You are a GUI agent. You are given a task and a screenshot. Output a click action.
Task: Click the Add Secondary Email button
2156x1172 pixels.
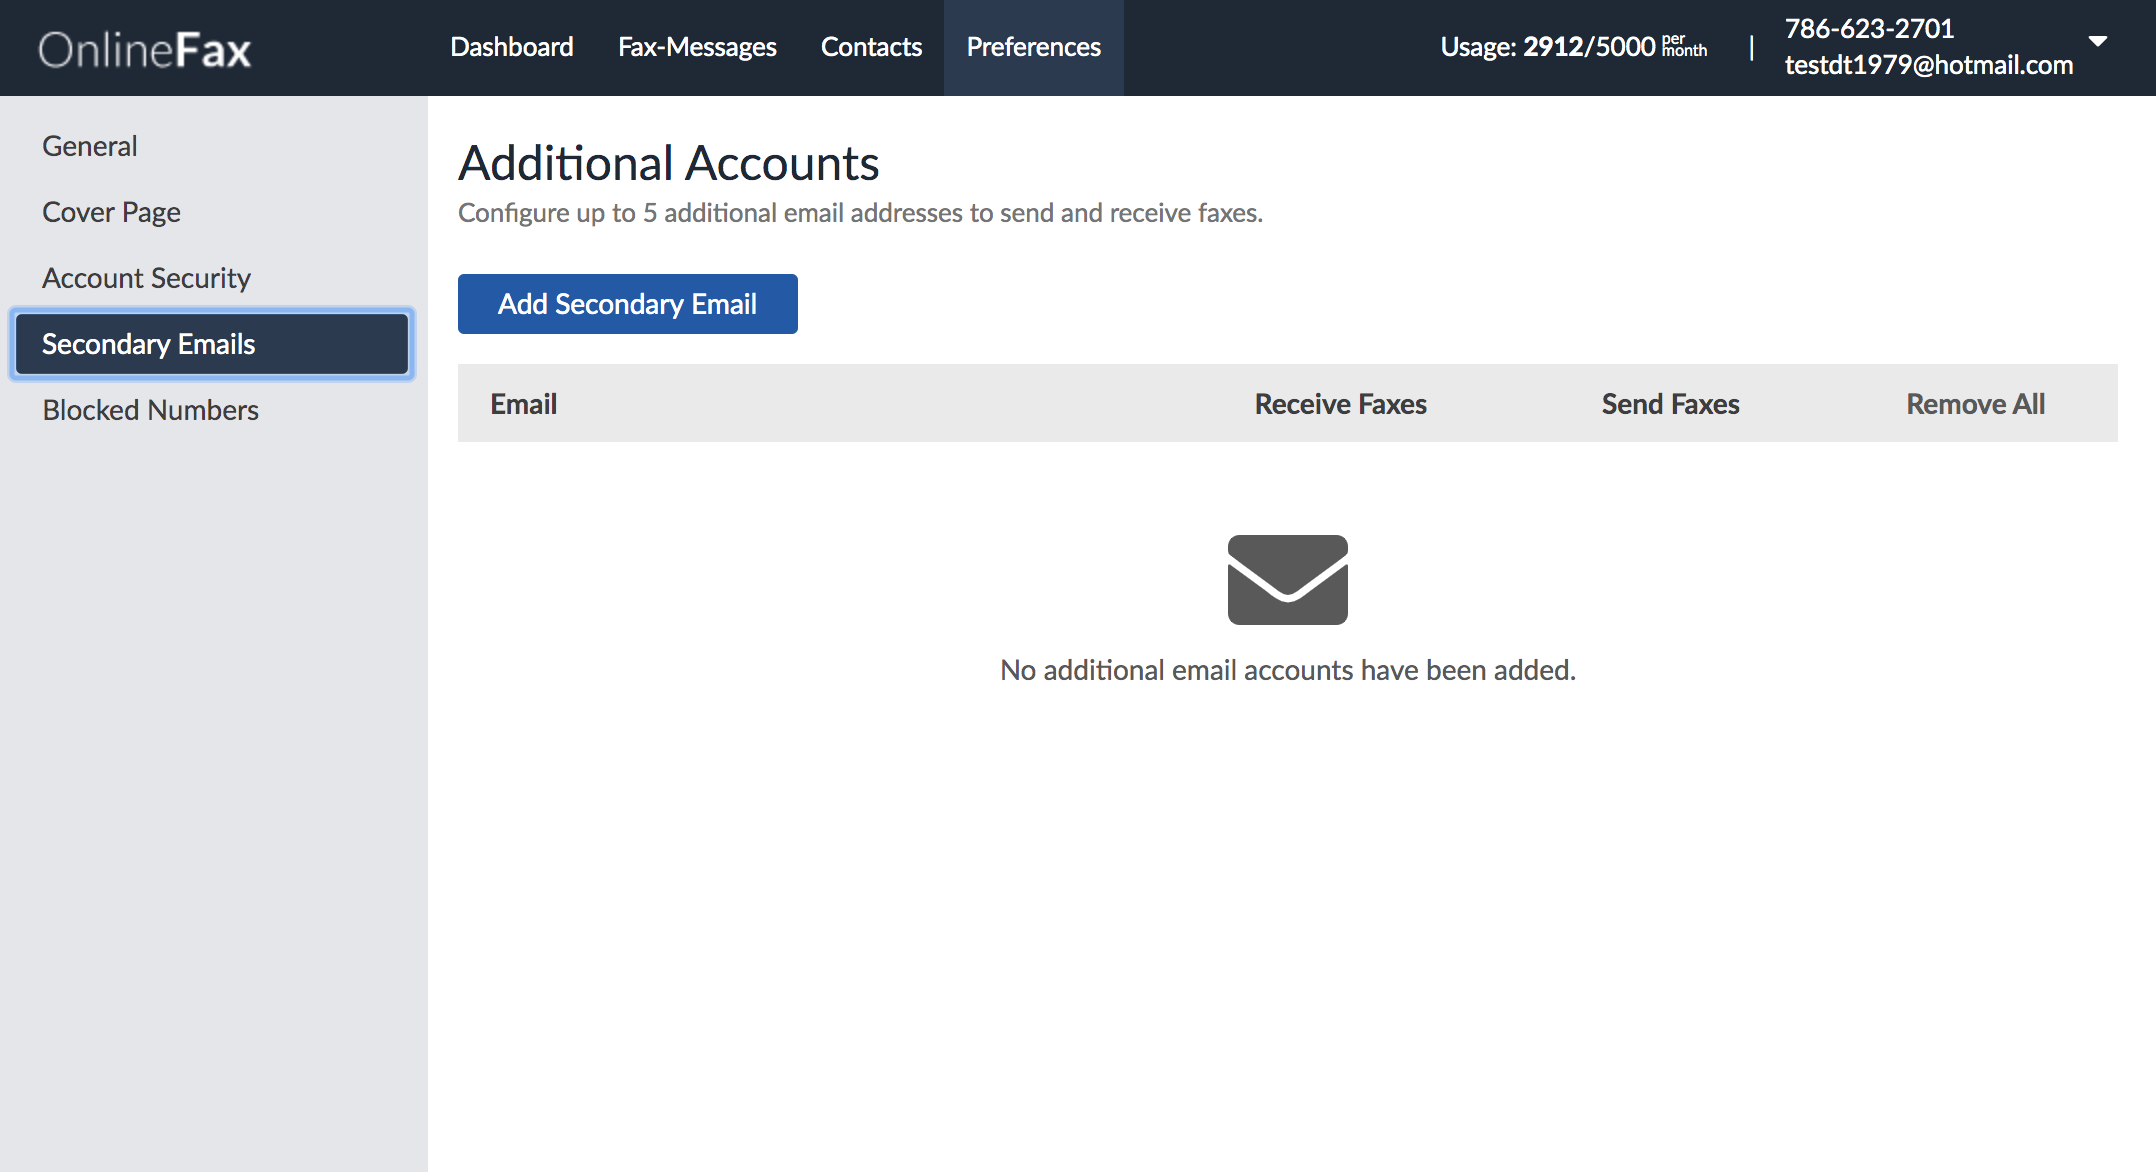627,303
